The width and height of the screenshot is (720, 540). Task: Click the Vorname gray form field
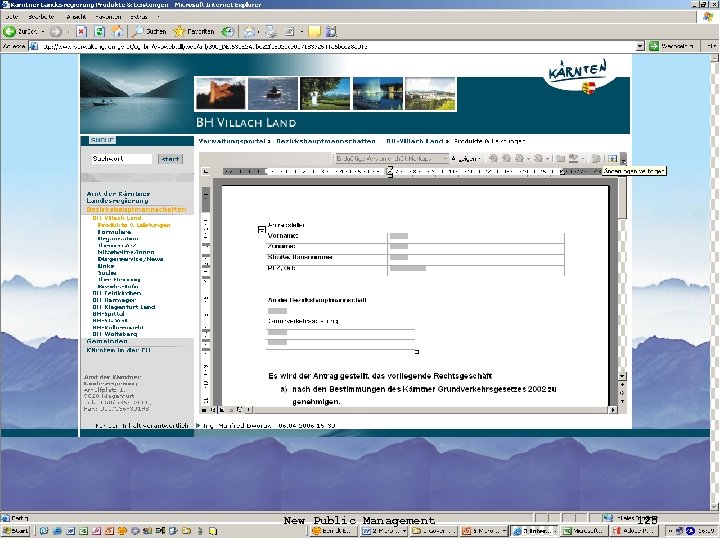tap(399, 236)
